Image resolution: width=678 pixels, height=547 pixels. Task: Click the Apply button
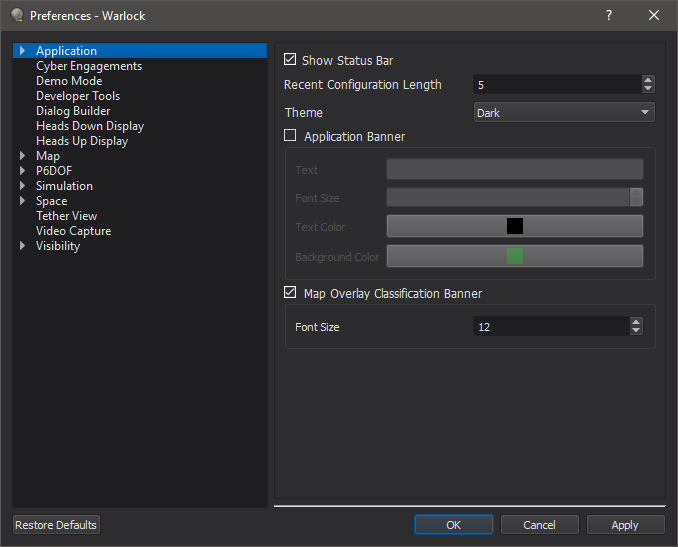625,525
